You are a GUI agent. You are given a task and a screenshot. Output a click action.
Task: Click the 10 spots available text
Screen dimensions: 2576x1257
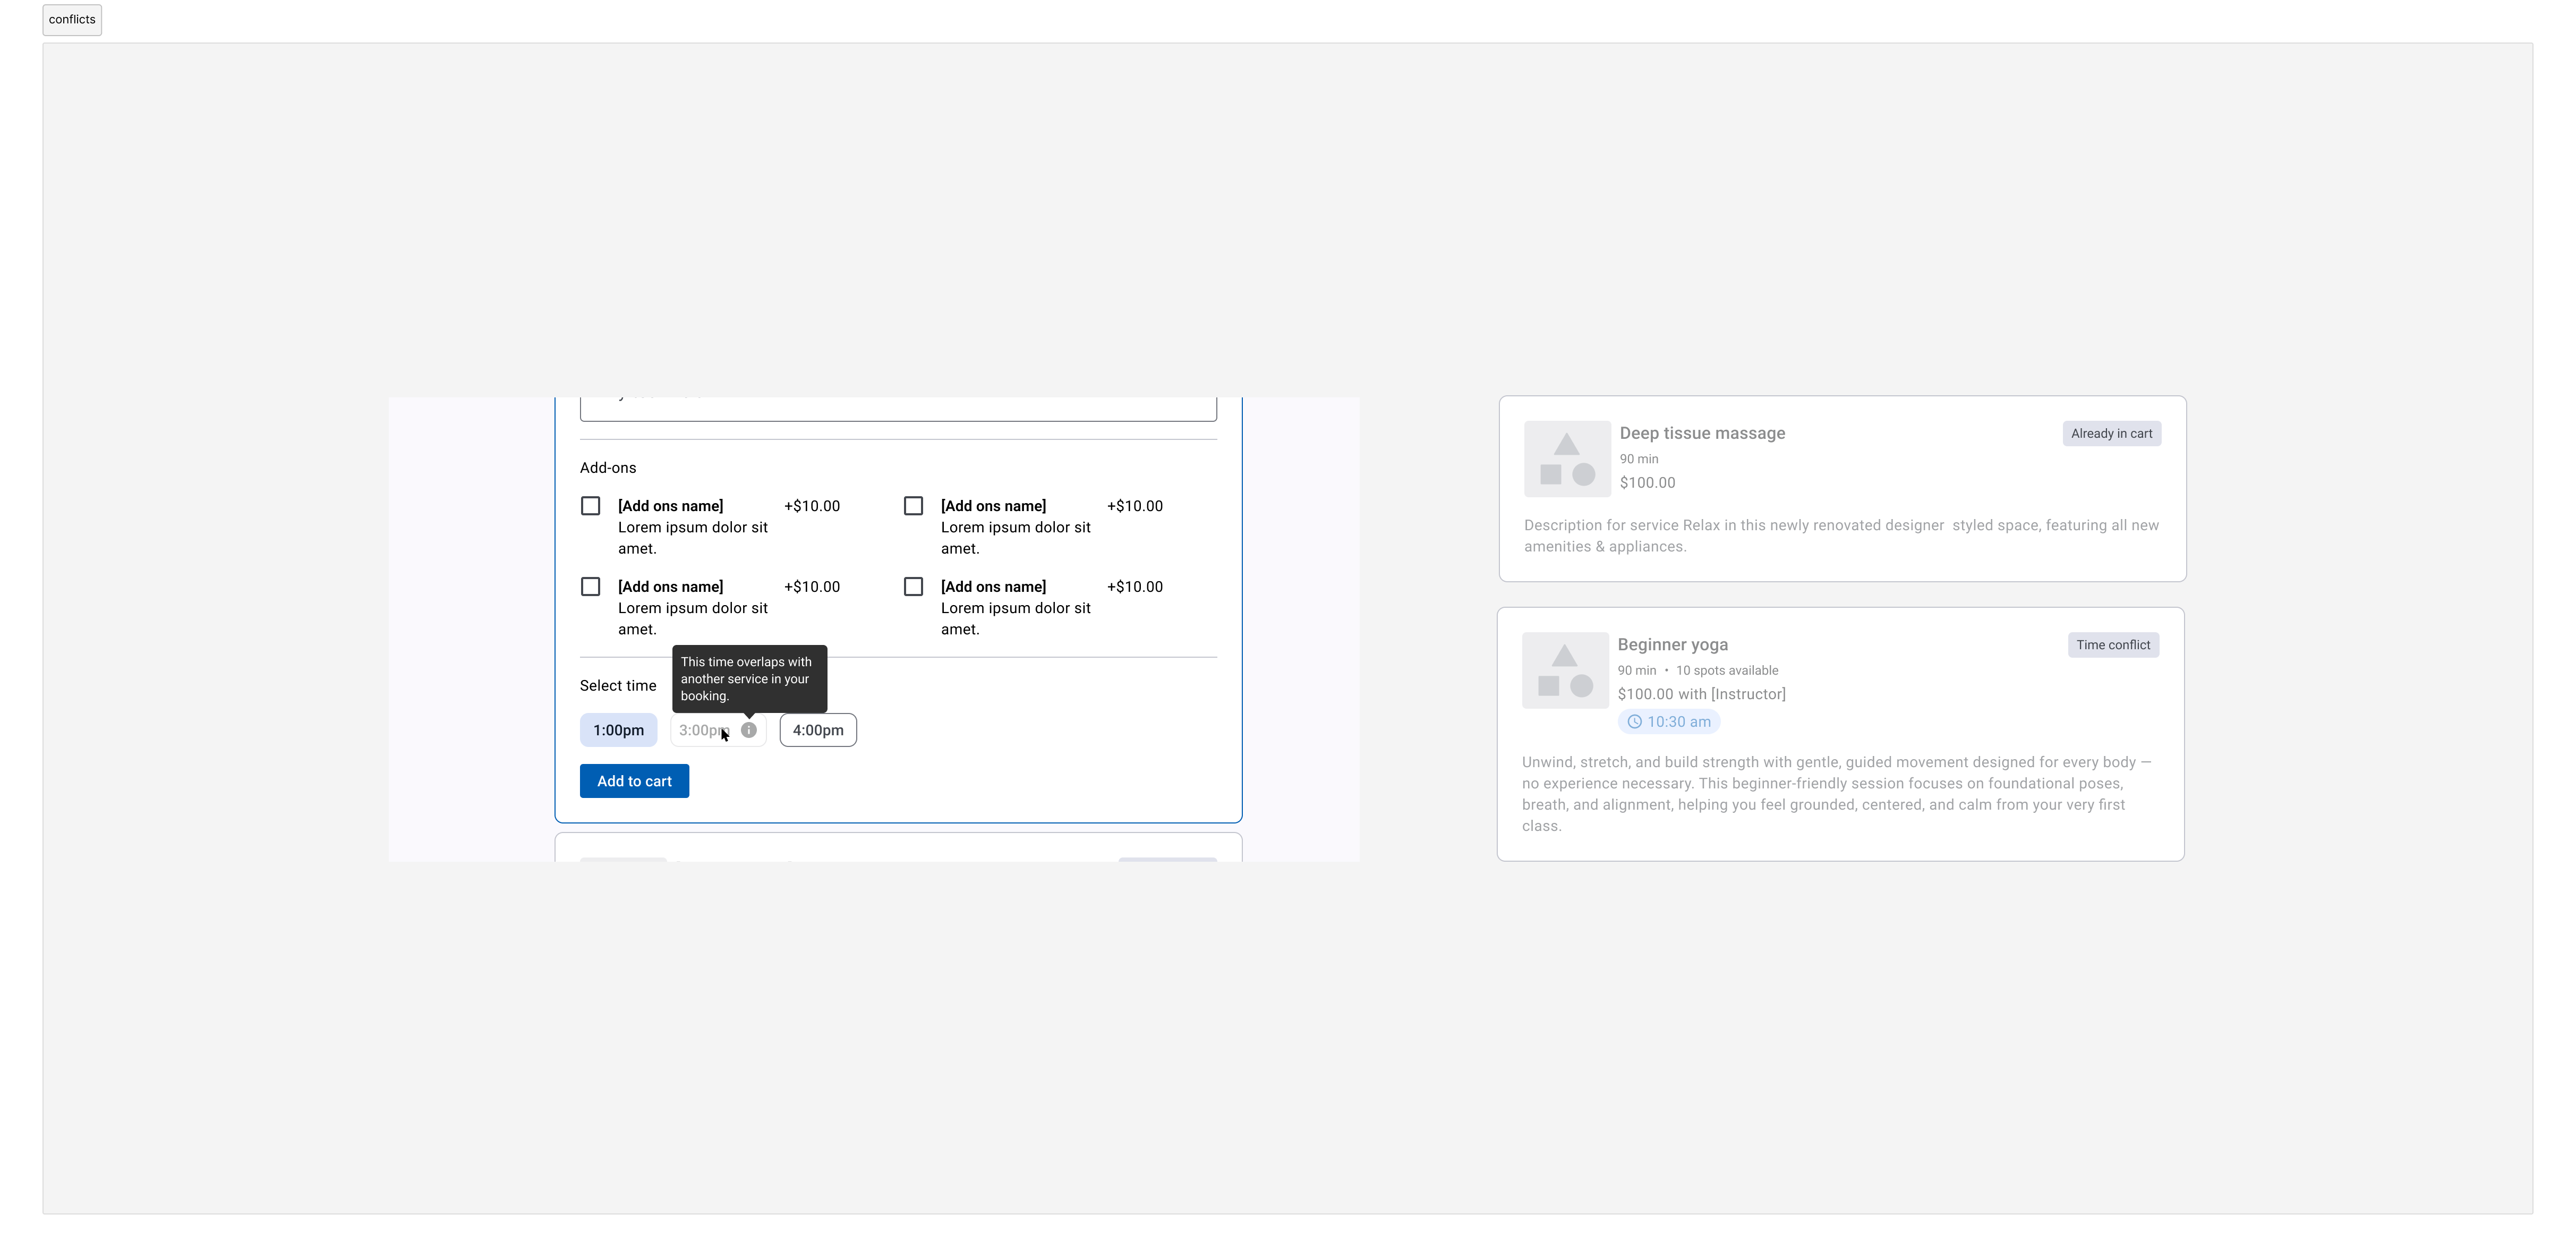(x=1727, y=671)
